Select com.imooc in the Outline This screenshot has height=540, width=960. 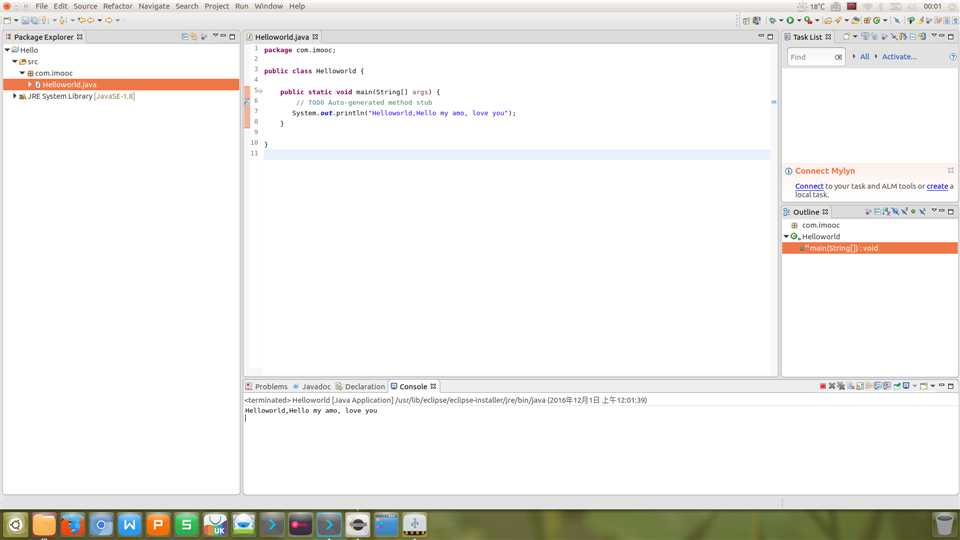click(x=820, y=225)
